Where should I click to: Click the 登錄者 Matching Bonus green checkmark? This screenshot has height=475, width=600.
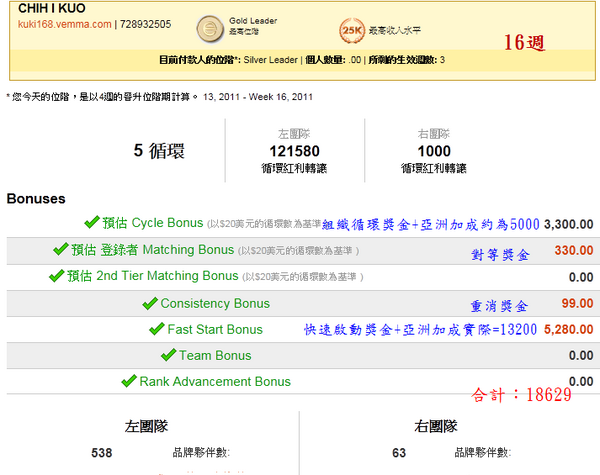click(x=61, y=249)
